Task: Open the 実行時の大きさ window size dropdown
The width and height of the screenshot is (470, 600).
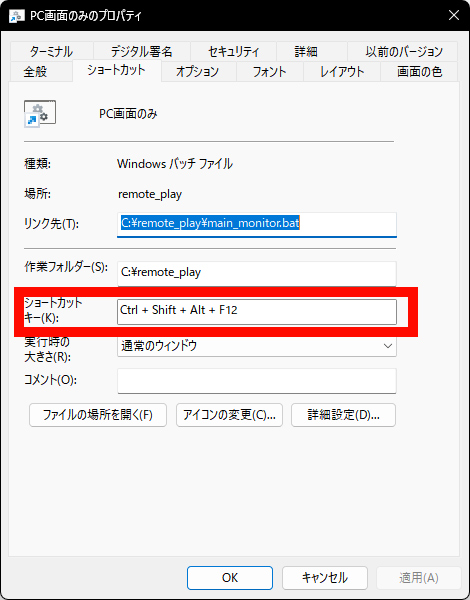Action: 257,346
